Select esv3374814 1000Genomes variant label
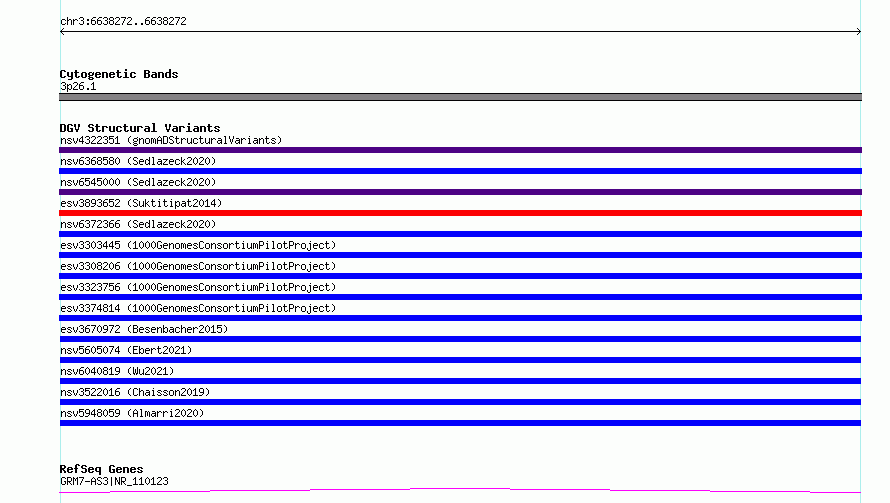Screen dimensions: 890x503 coord(198,308)
